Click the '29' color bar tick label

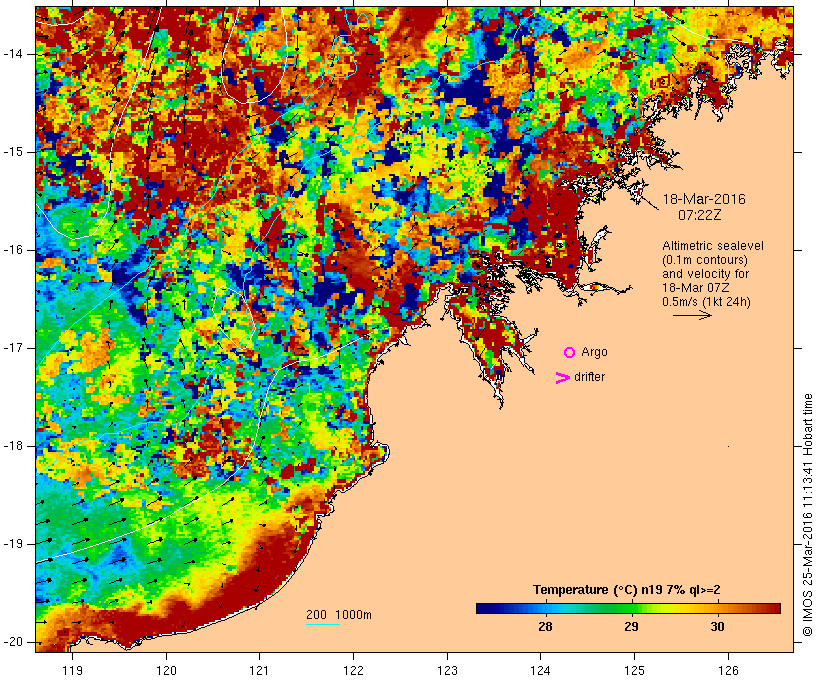coord(631,626)
